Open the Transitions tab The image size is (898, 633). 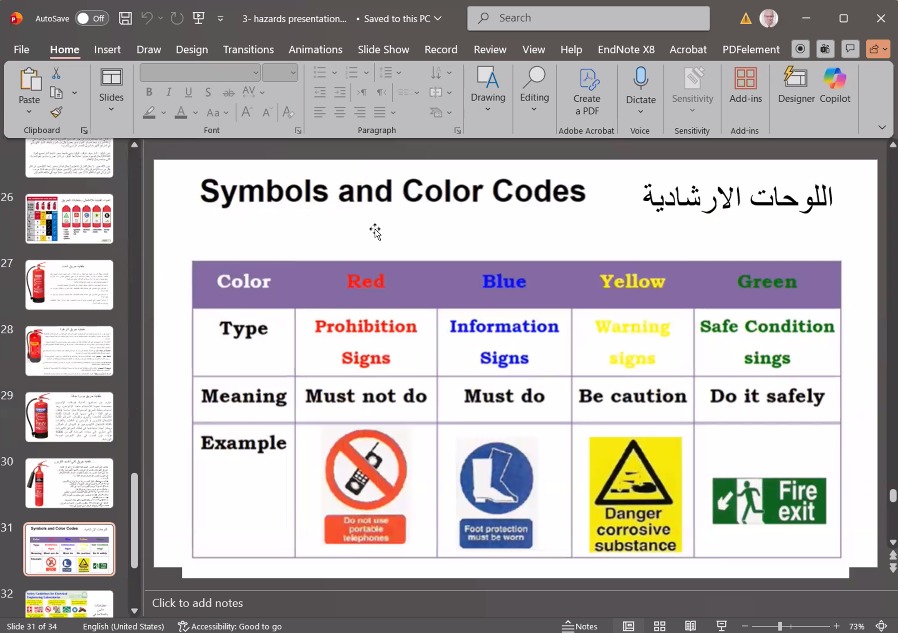pos(248,49)
